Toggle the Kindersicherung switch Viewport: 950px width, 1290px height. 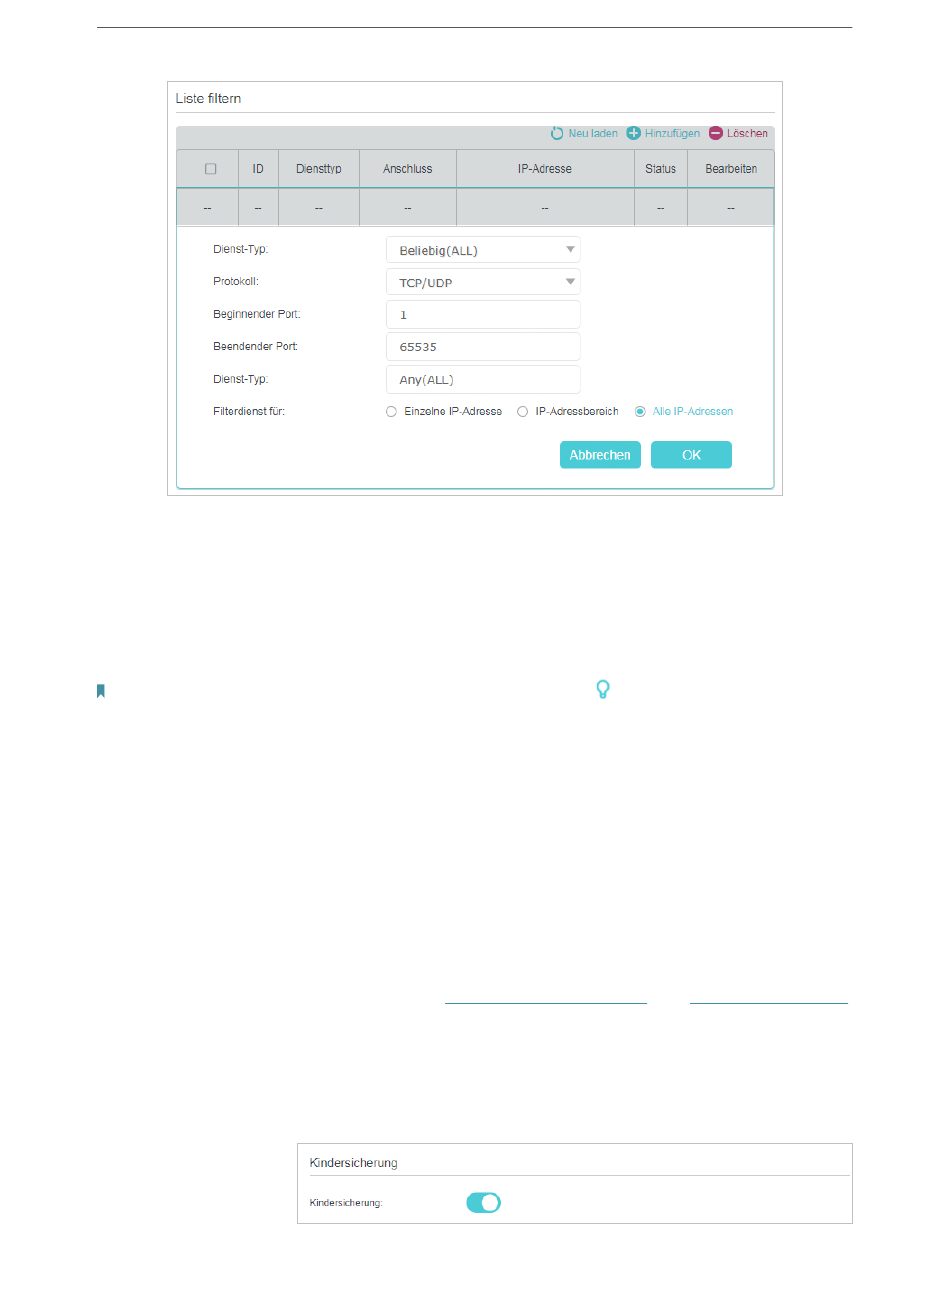484,1203
